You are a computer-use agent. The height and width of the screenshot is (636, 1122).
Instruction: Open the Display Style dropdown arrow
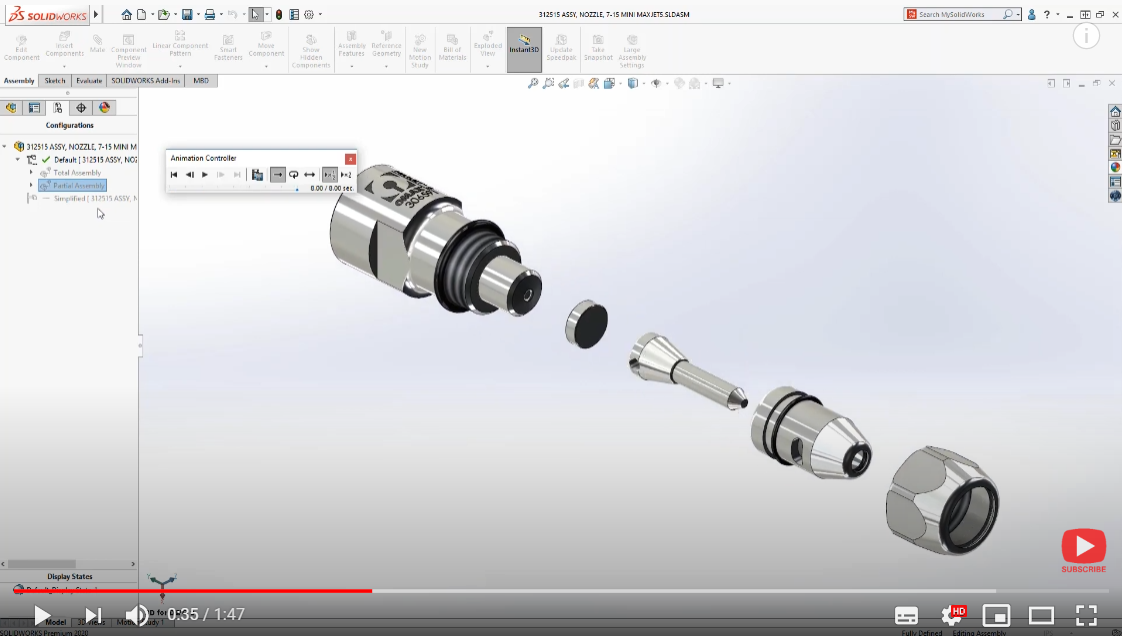click(x=644, y=84)
